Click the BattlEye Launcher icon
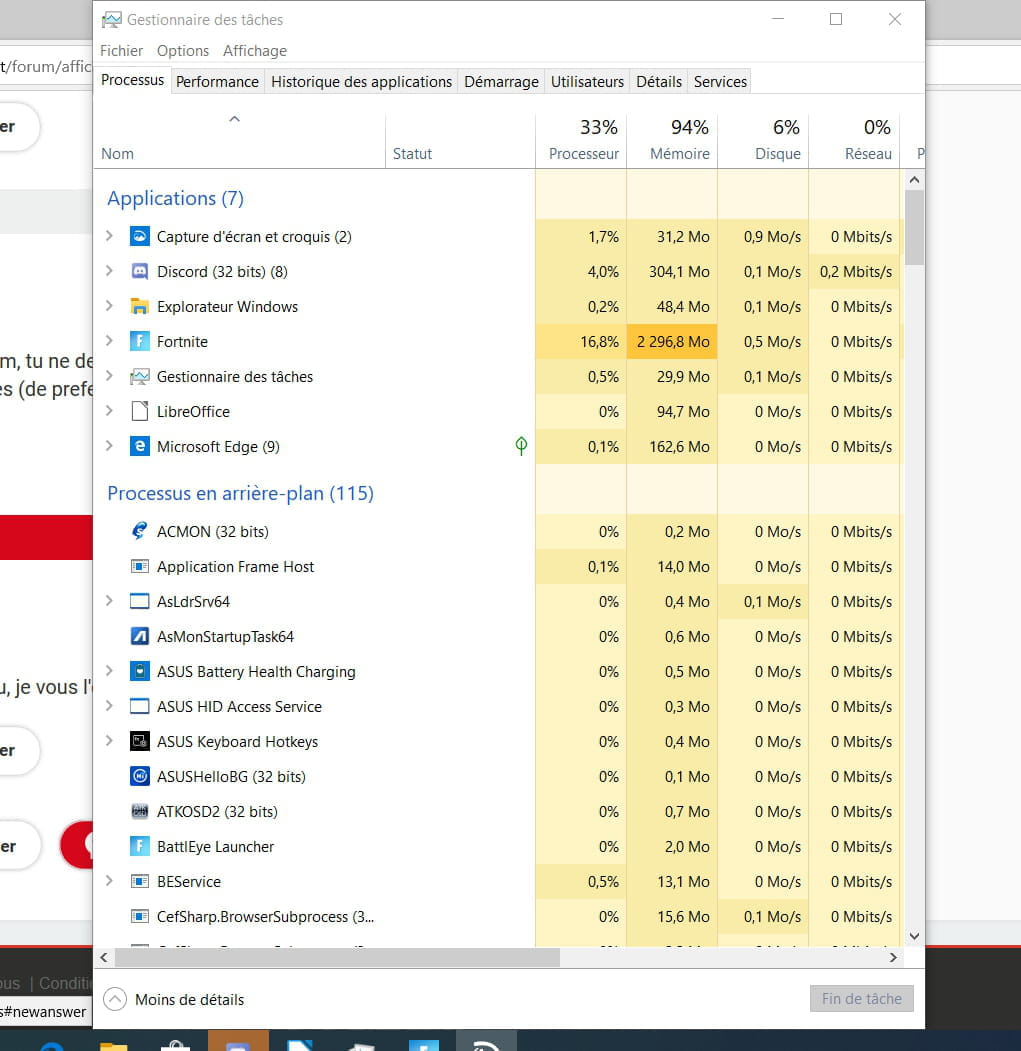This screenshot has height=1051, width=1021. 139,847
